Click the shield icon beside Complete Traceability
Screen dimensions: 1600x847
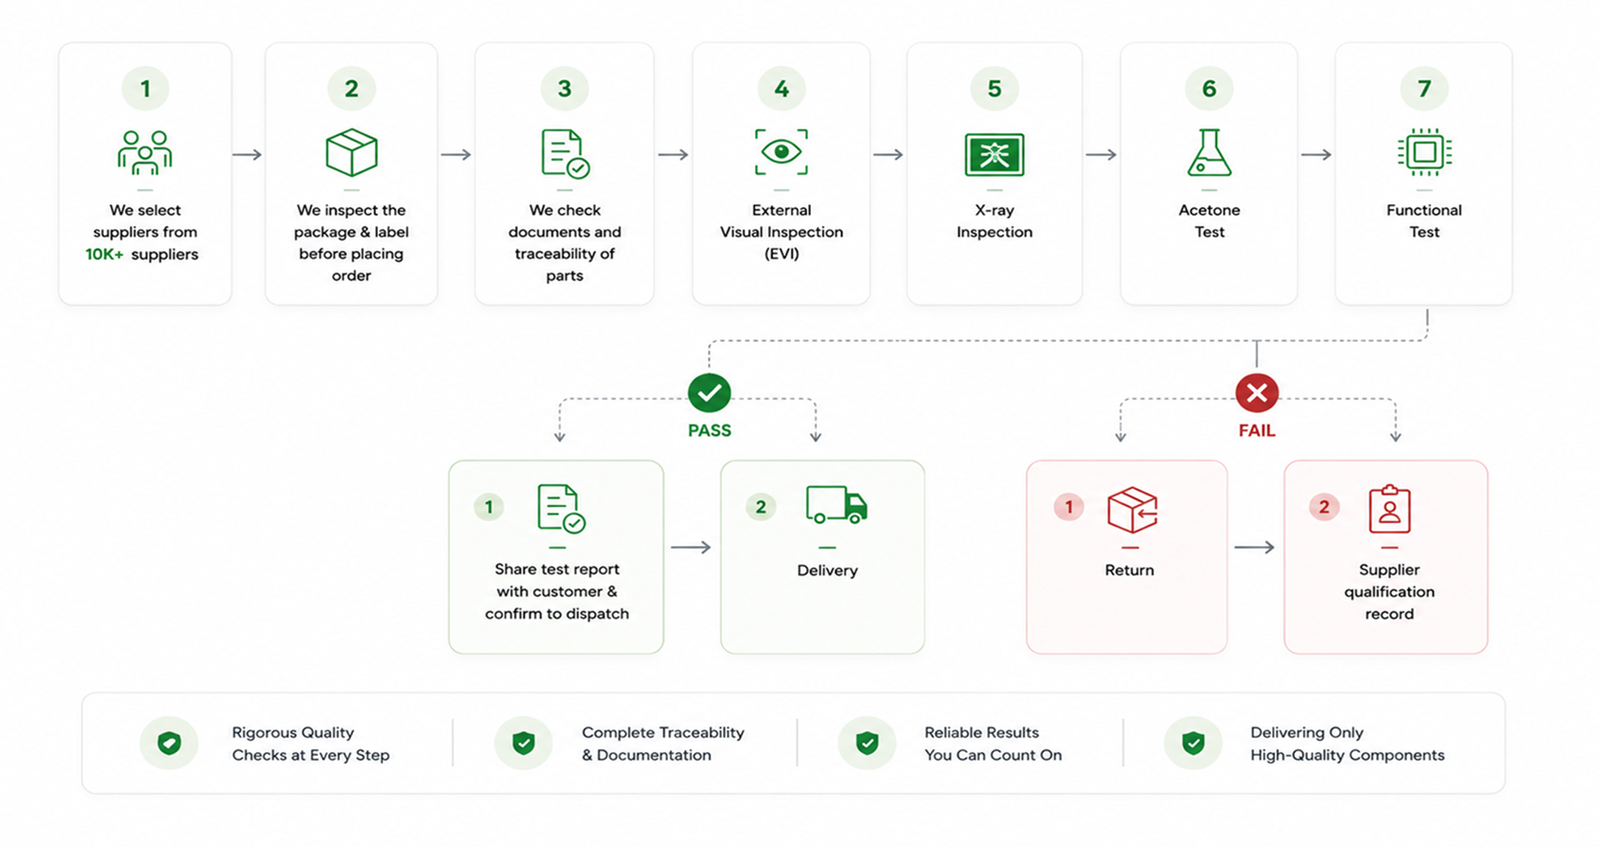523,743
